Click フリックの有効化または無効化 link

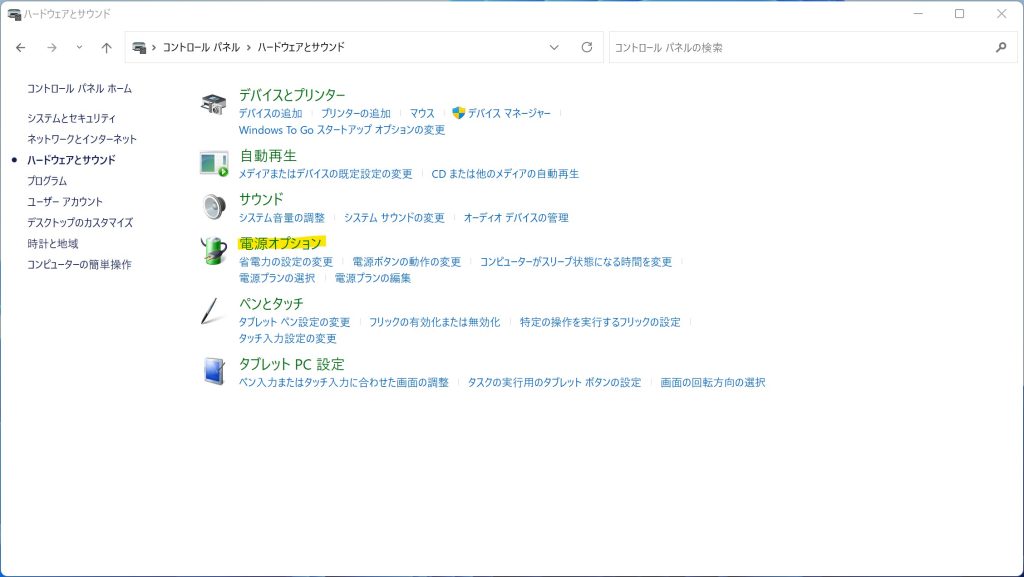coord(434,322)
